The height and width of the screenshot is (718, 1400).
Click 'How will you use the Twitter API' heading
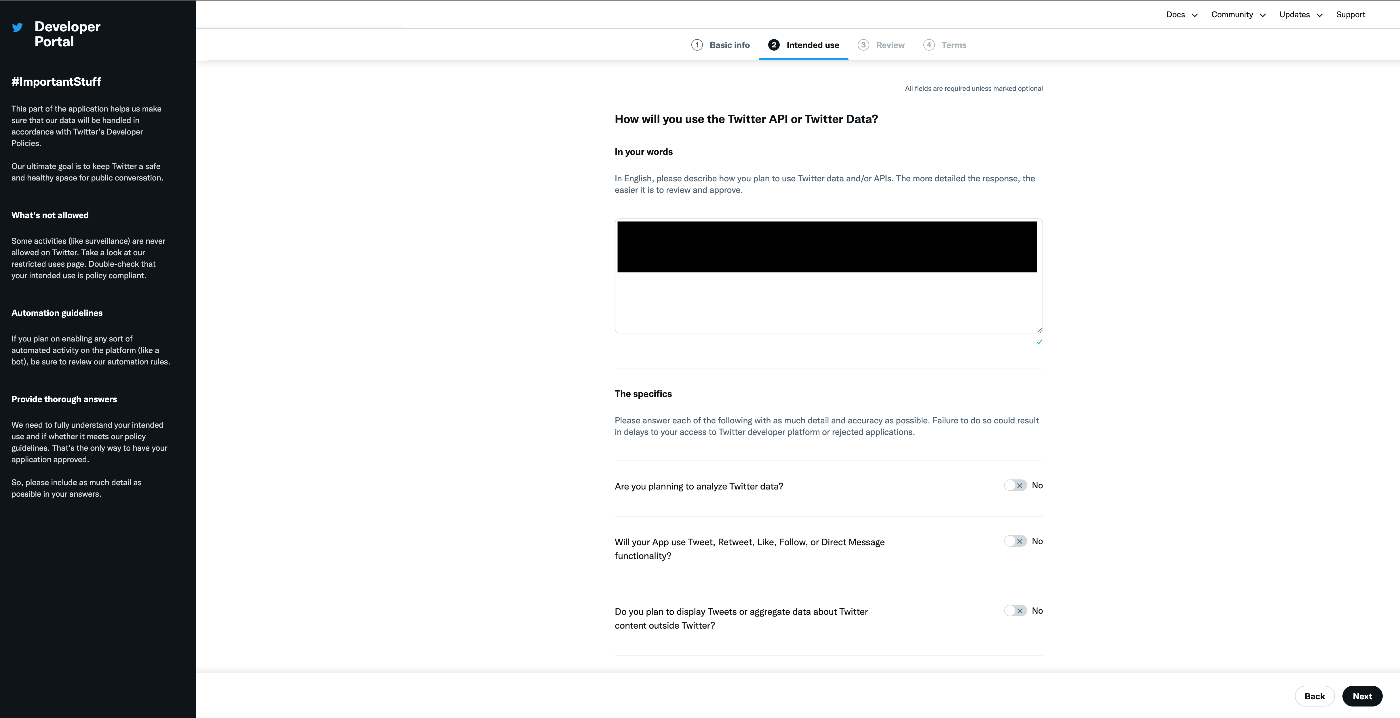coord(746,119)
